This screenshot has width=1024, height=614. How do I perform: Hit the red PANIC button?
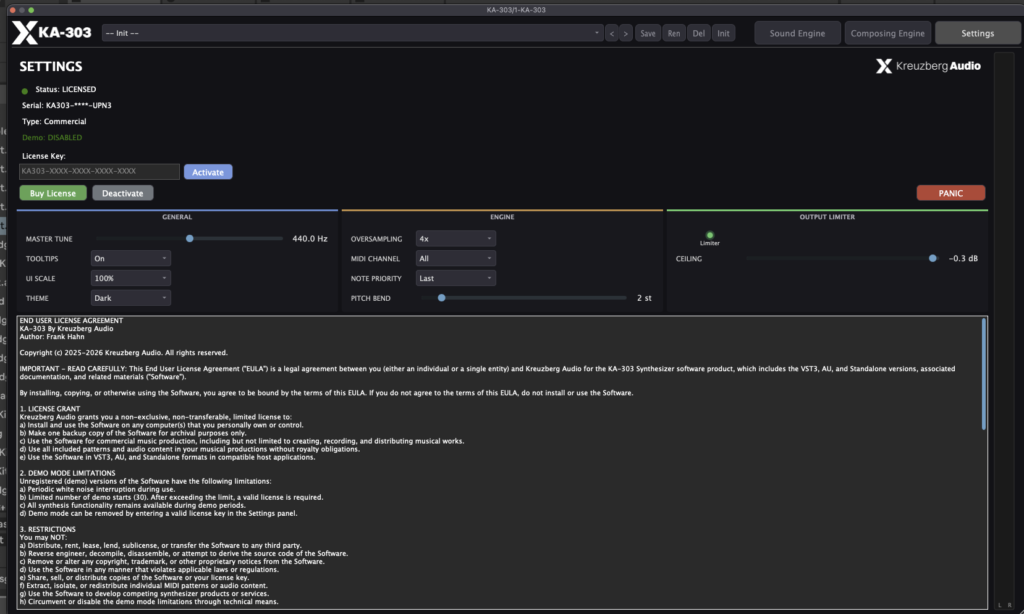click(950, 193)
